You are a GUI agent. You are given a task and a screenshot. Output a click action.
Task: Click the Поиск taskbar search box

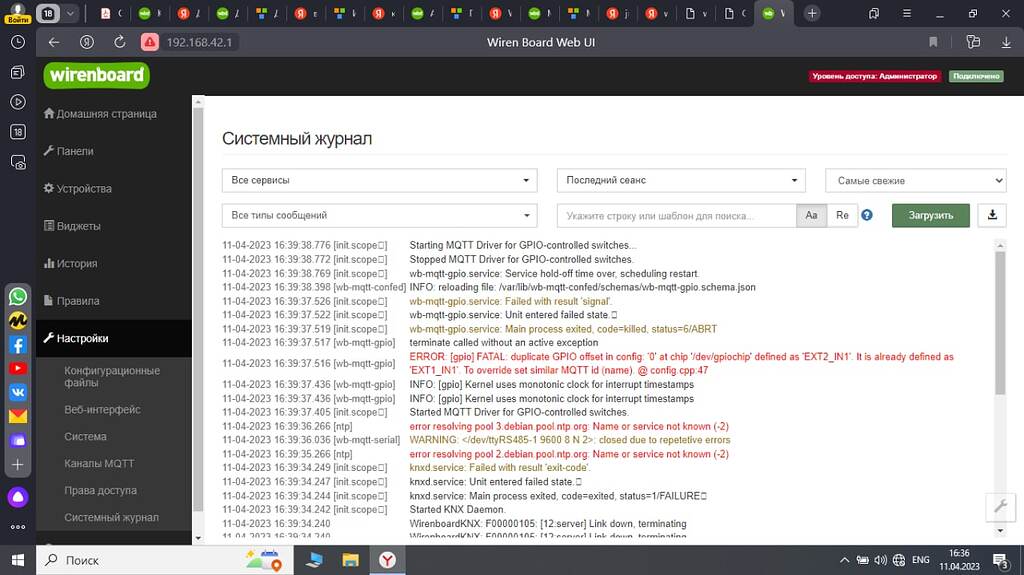coord(163,561)
